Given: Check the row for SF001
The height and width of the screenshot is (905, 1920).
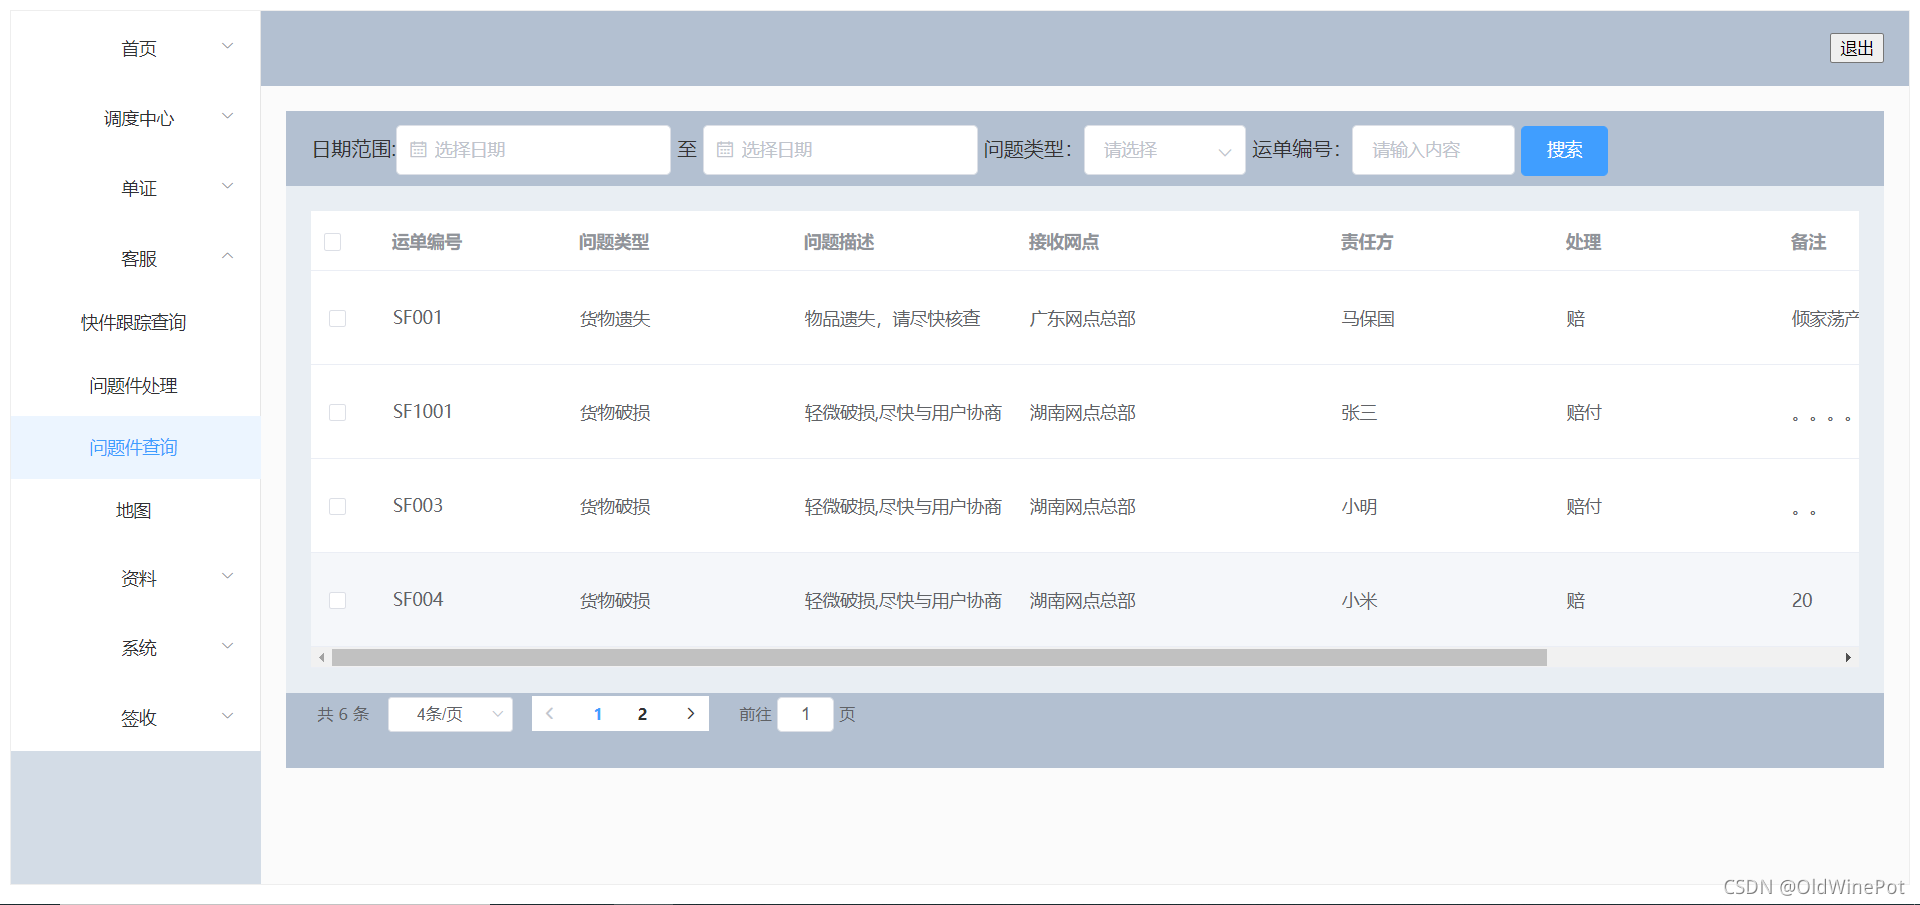Looking at the screenshot, I should (x=338, y=318).
